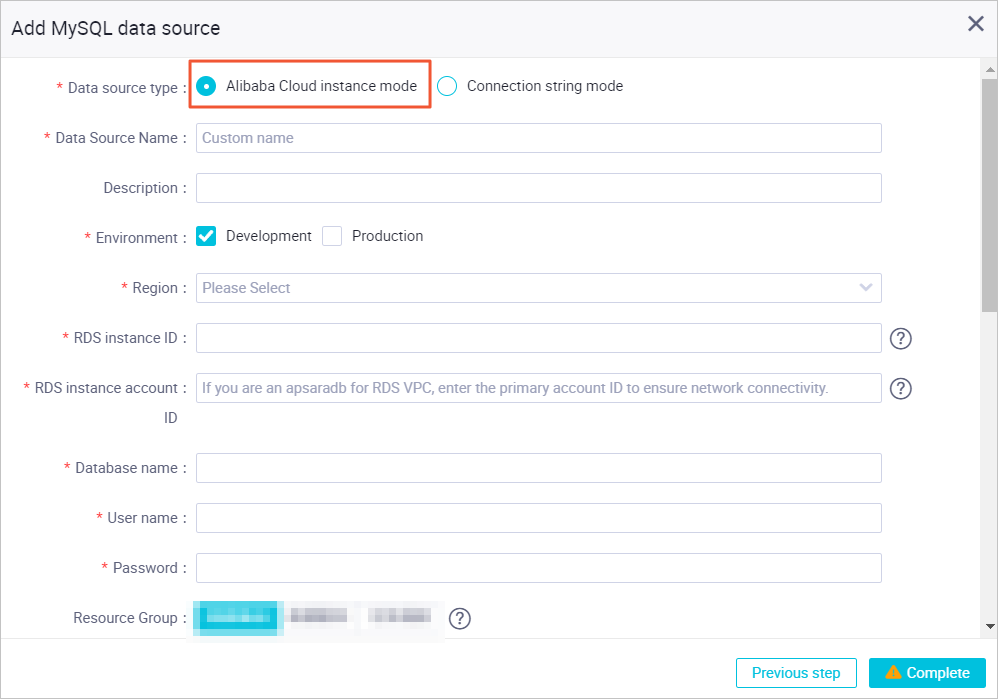Close the Add MySQL data source dialog
This screenshot has width=998, height=699.
[x=976, y=24]
